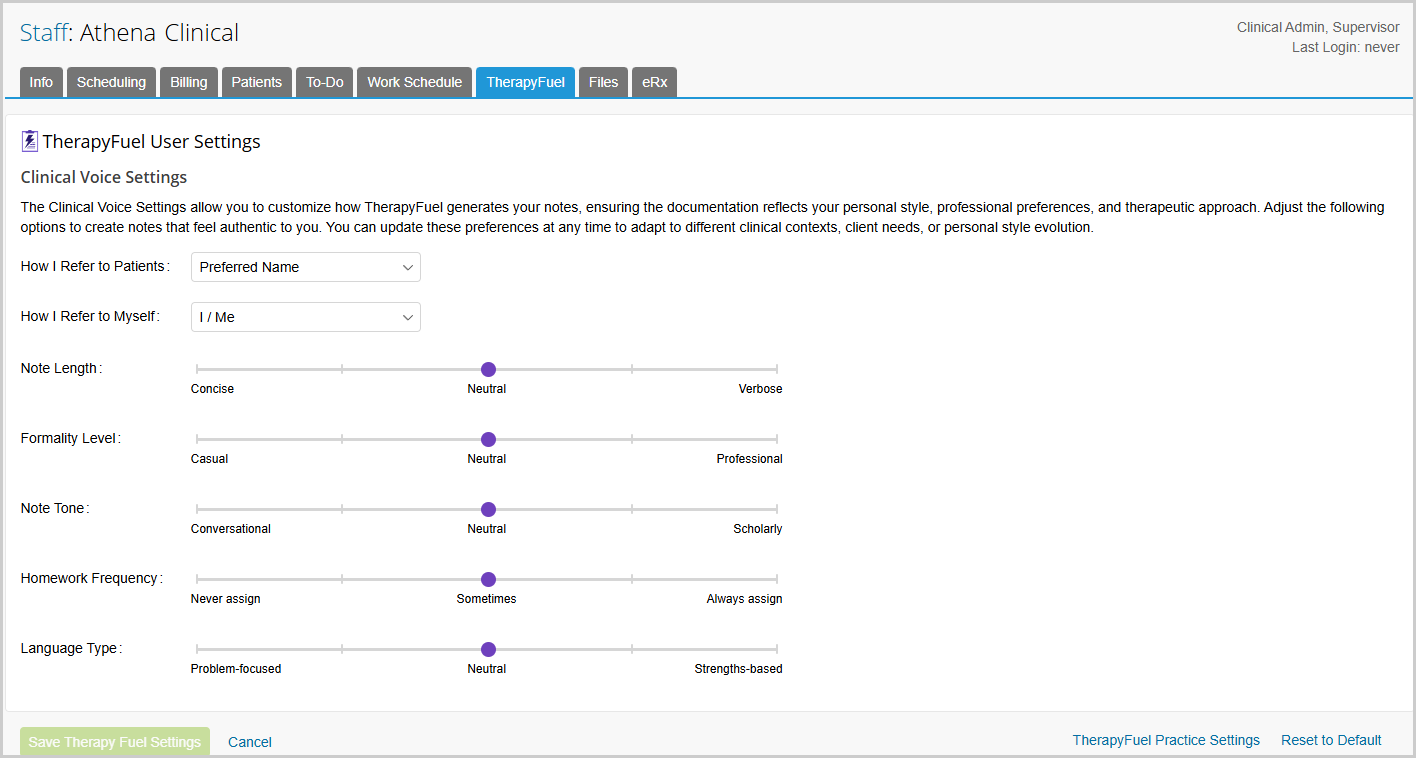Viewport: 1416px width, 758px height.
Task: Click the Neutral label under Note Length
Action: 487,389
